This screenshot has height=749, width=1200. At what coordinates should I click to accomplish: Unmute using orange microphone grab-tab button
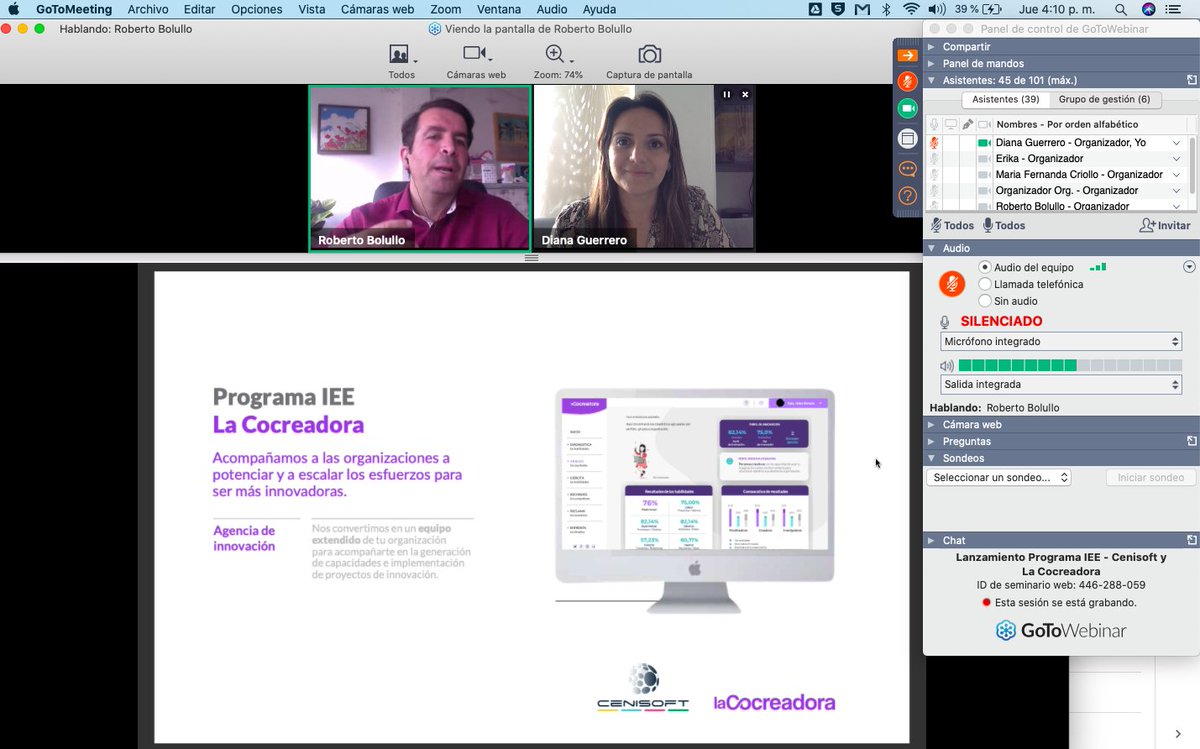click(907, 82)
